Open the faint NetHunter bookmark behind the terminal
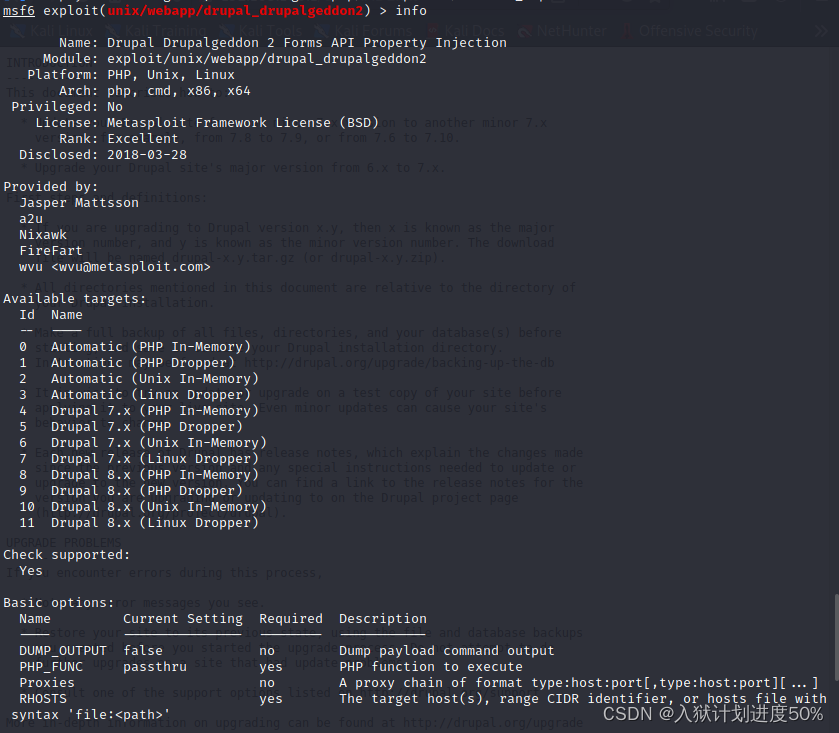 click(563, 31)
